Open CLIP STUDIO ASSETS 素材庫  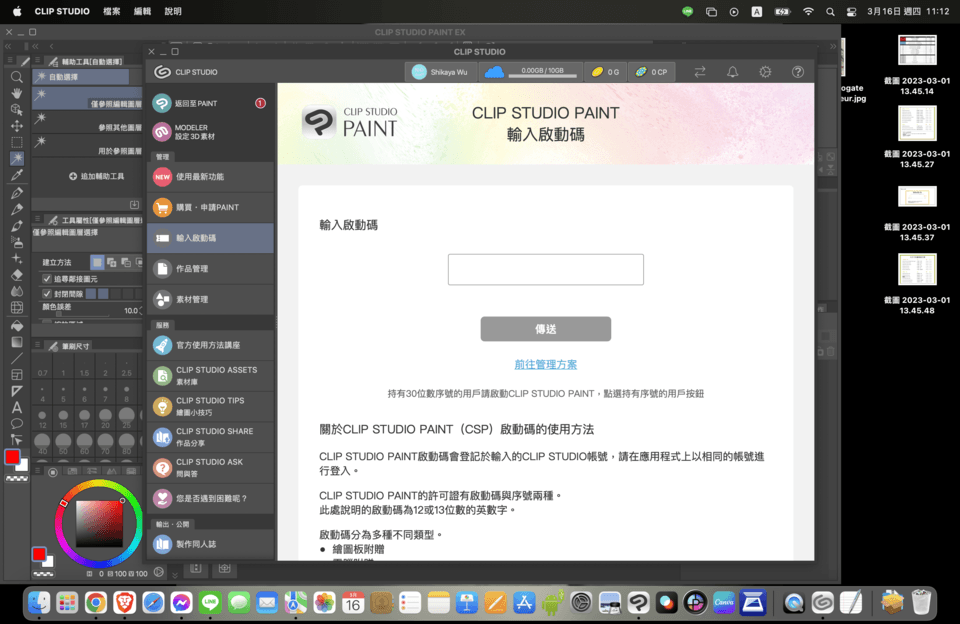tap(211, 375)
